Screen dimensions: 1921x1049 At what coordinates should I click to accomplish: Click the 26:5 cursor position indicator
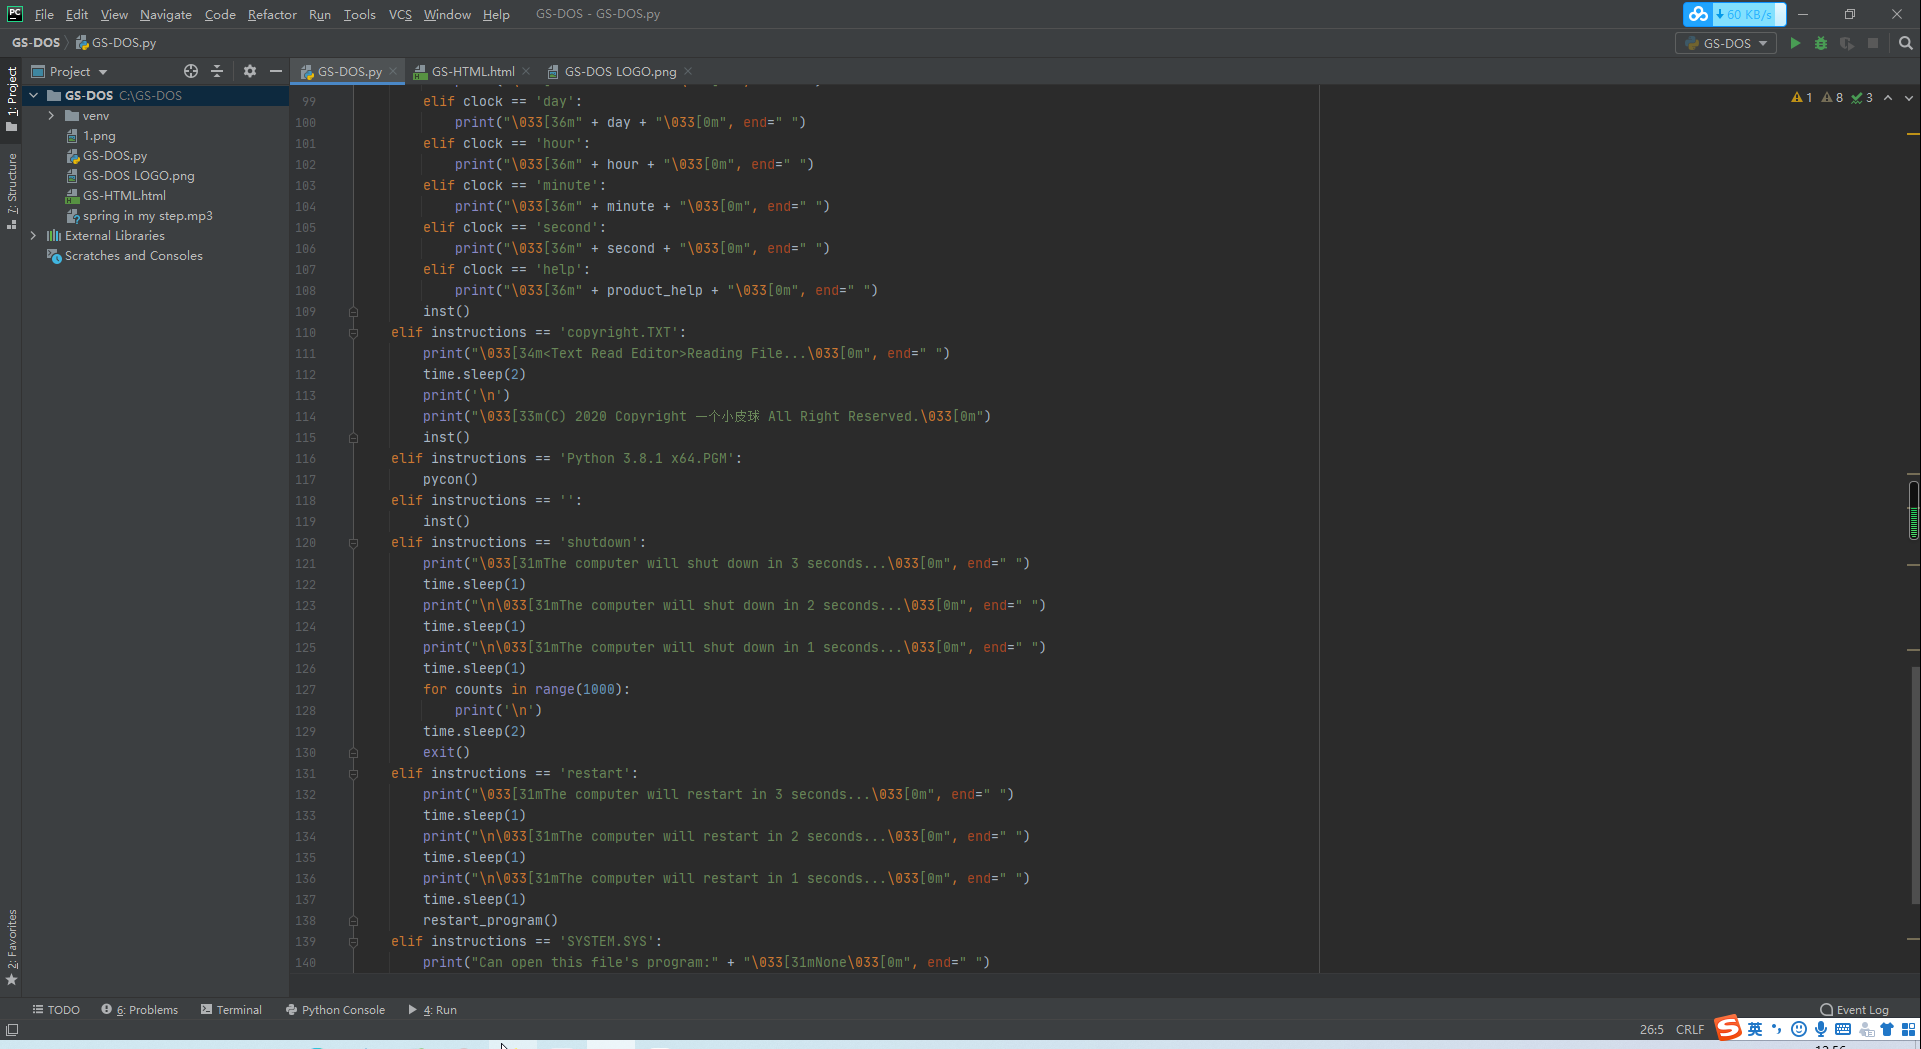tap(1652, 1029)
